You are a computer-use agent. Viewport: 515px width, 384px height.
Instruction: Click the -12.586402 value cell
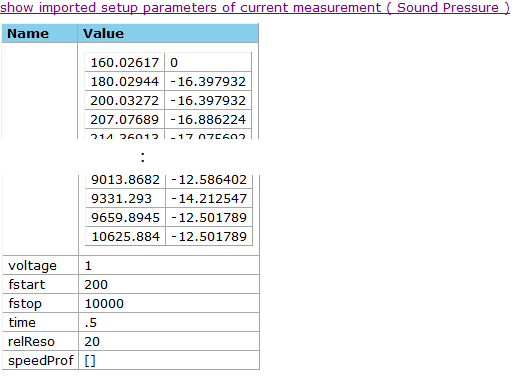(209, 180)
